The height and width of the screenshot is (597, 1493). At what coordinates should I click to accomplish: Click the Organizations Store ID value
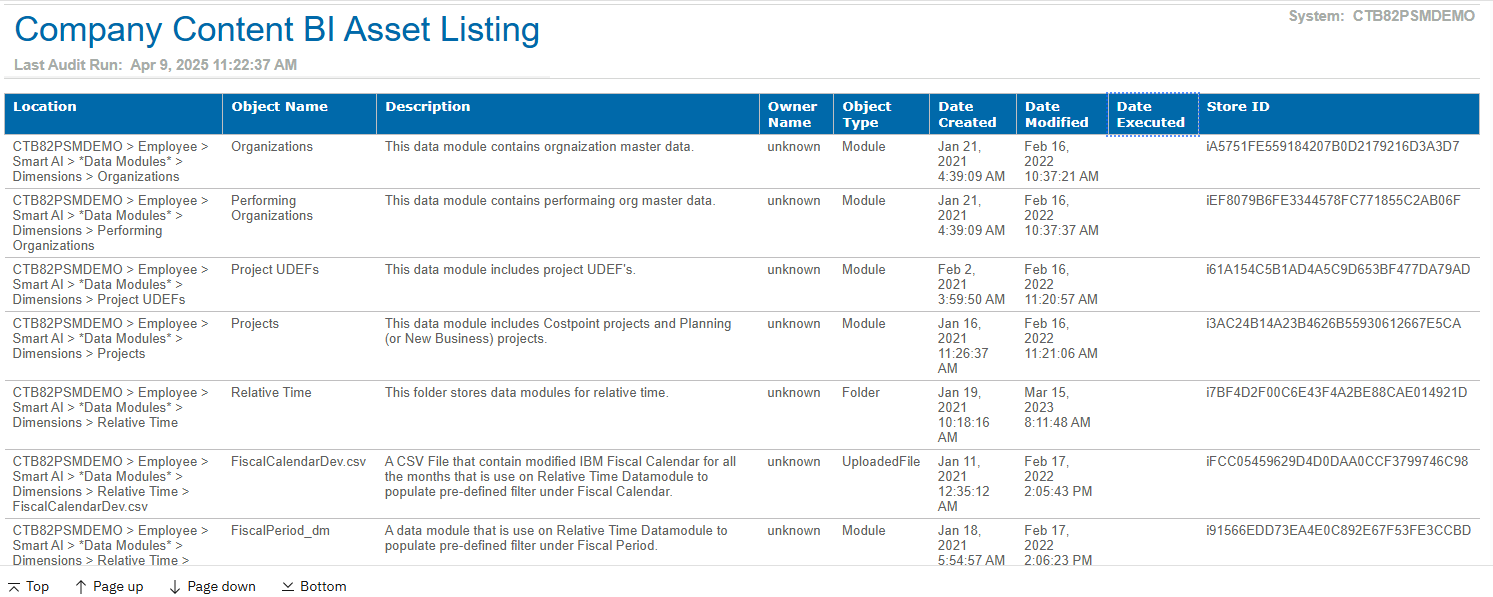[1332, 147]
